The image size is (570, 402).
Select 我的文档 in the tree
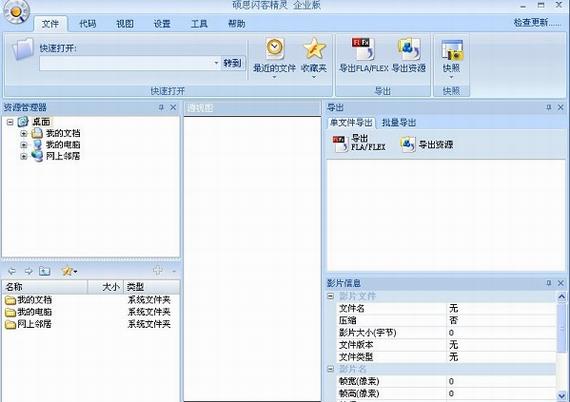(x=63, y=133)
